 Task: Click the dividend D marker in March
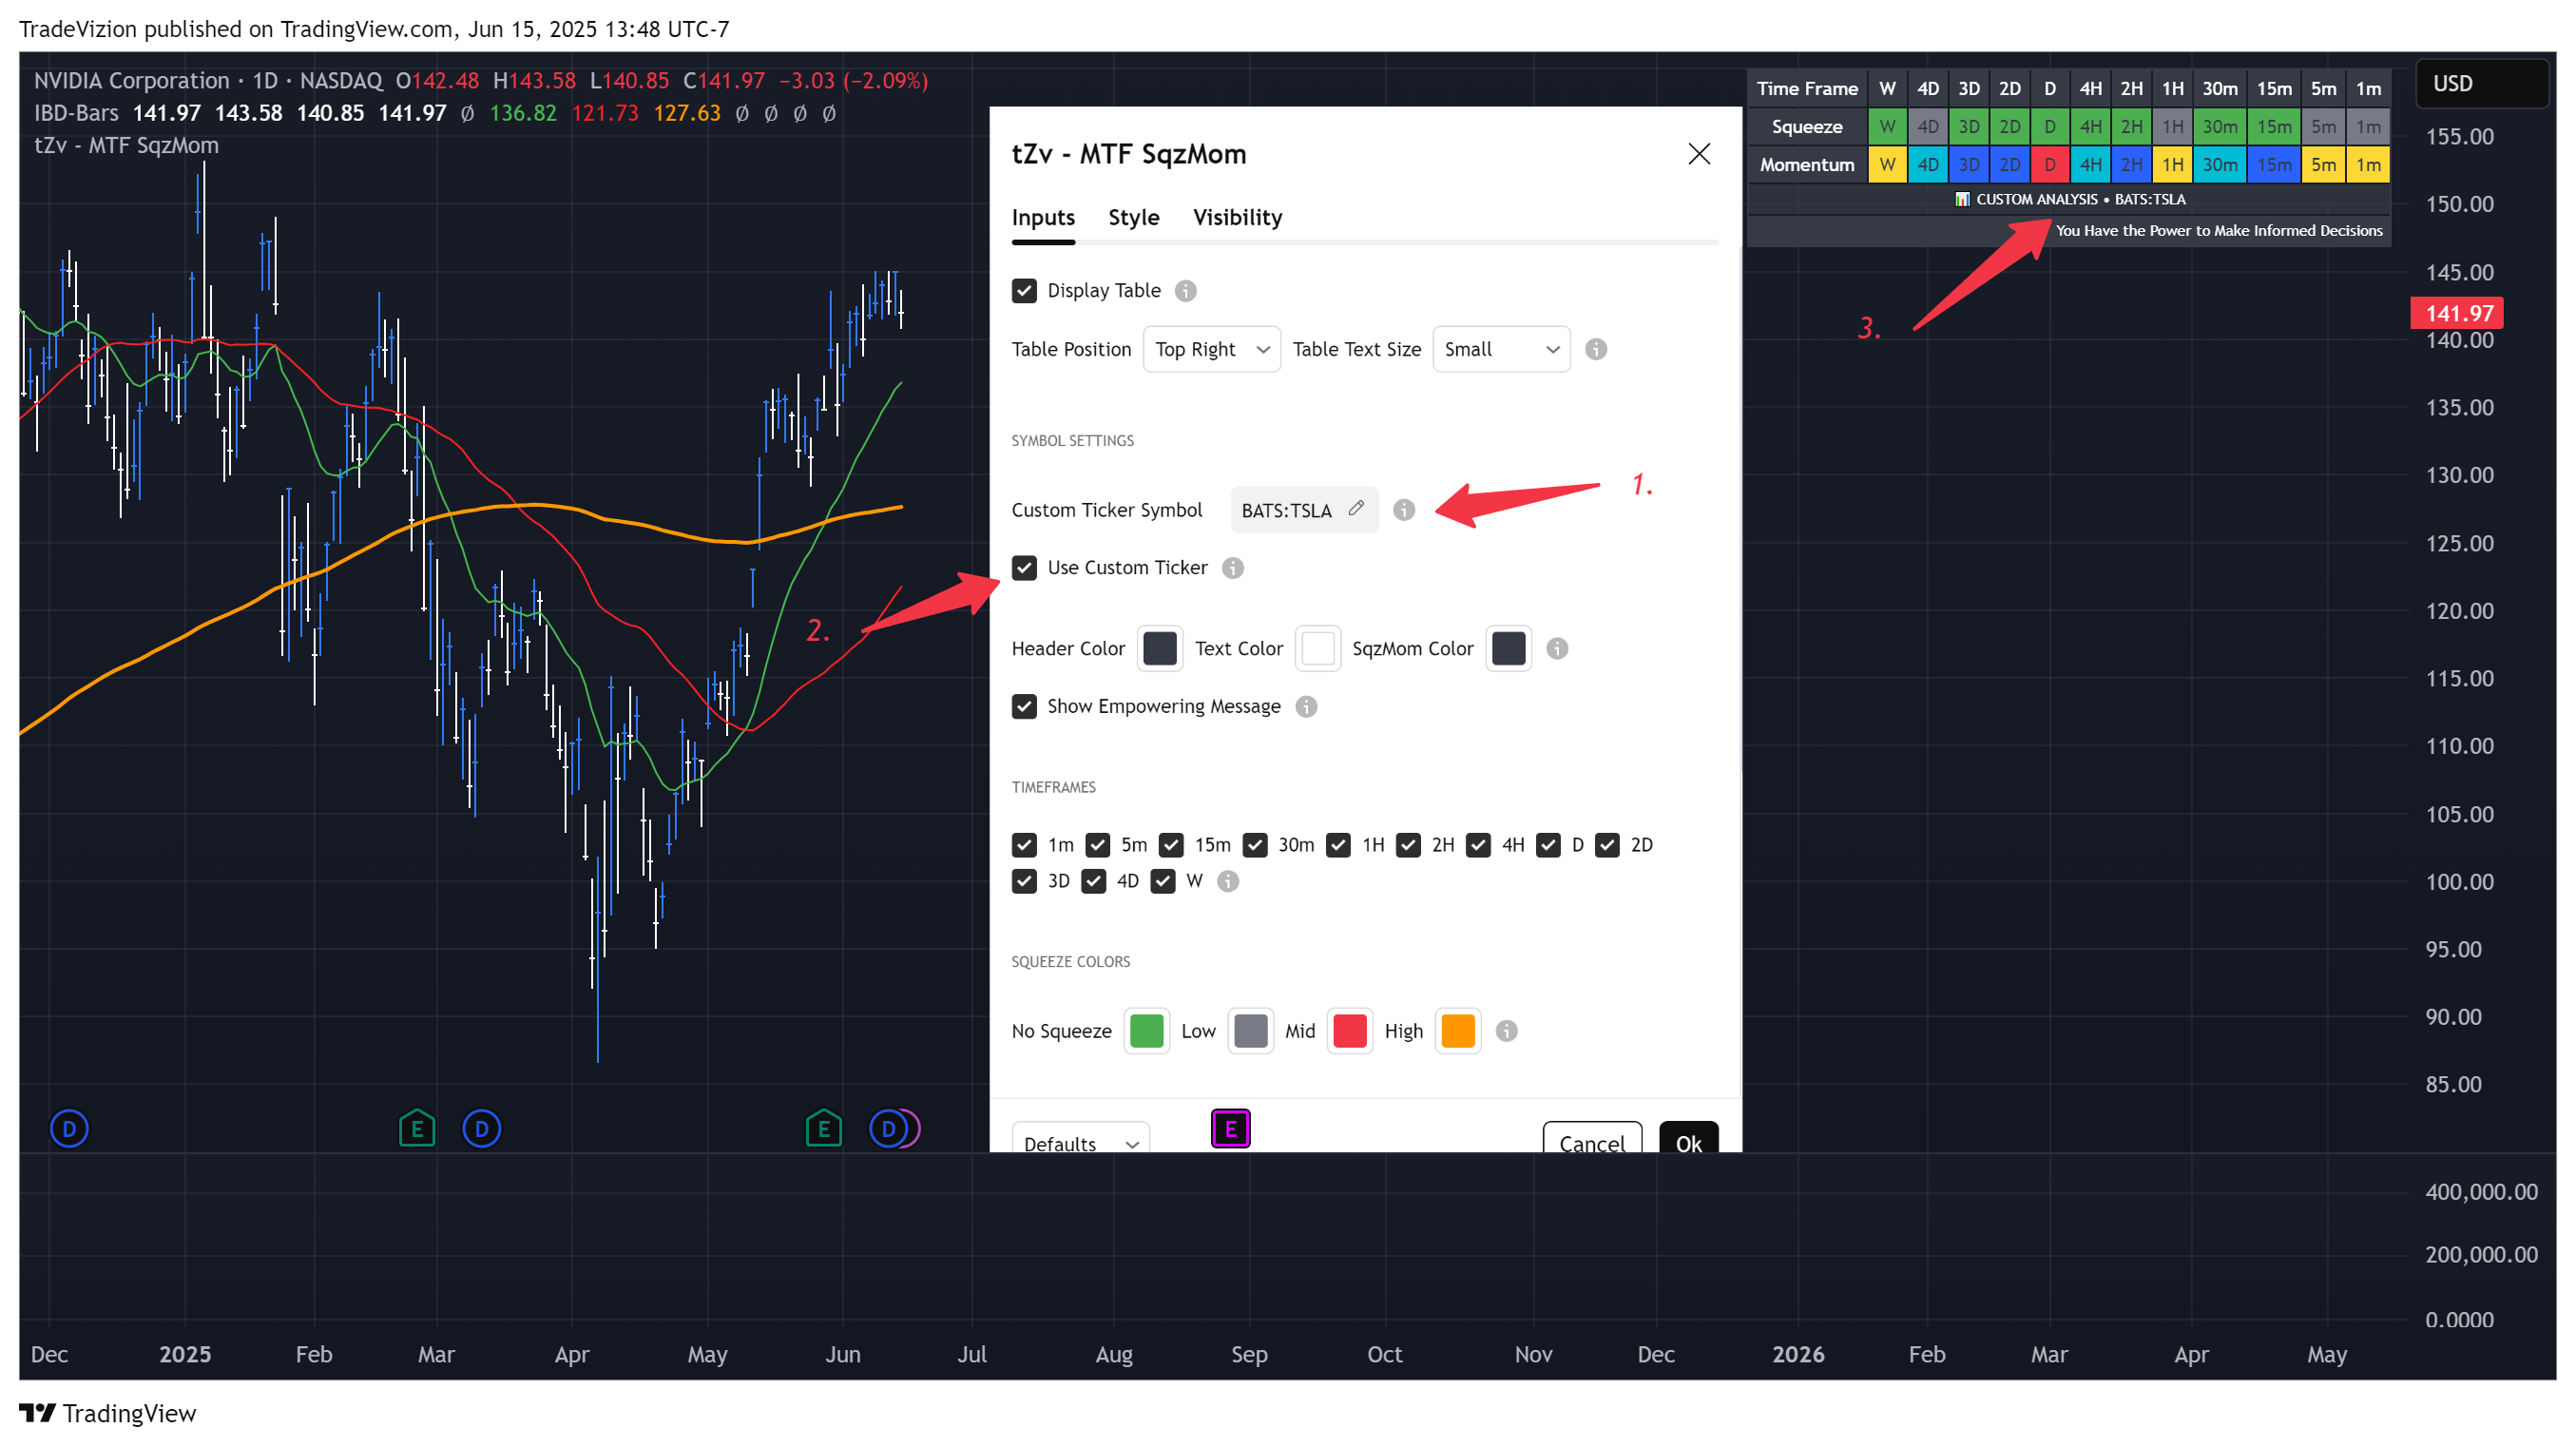click(x=481, y=1129)
